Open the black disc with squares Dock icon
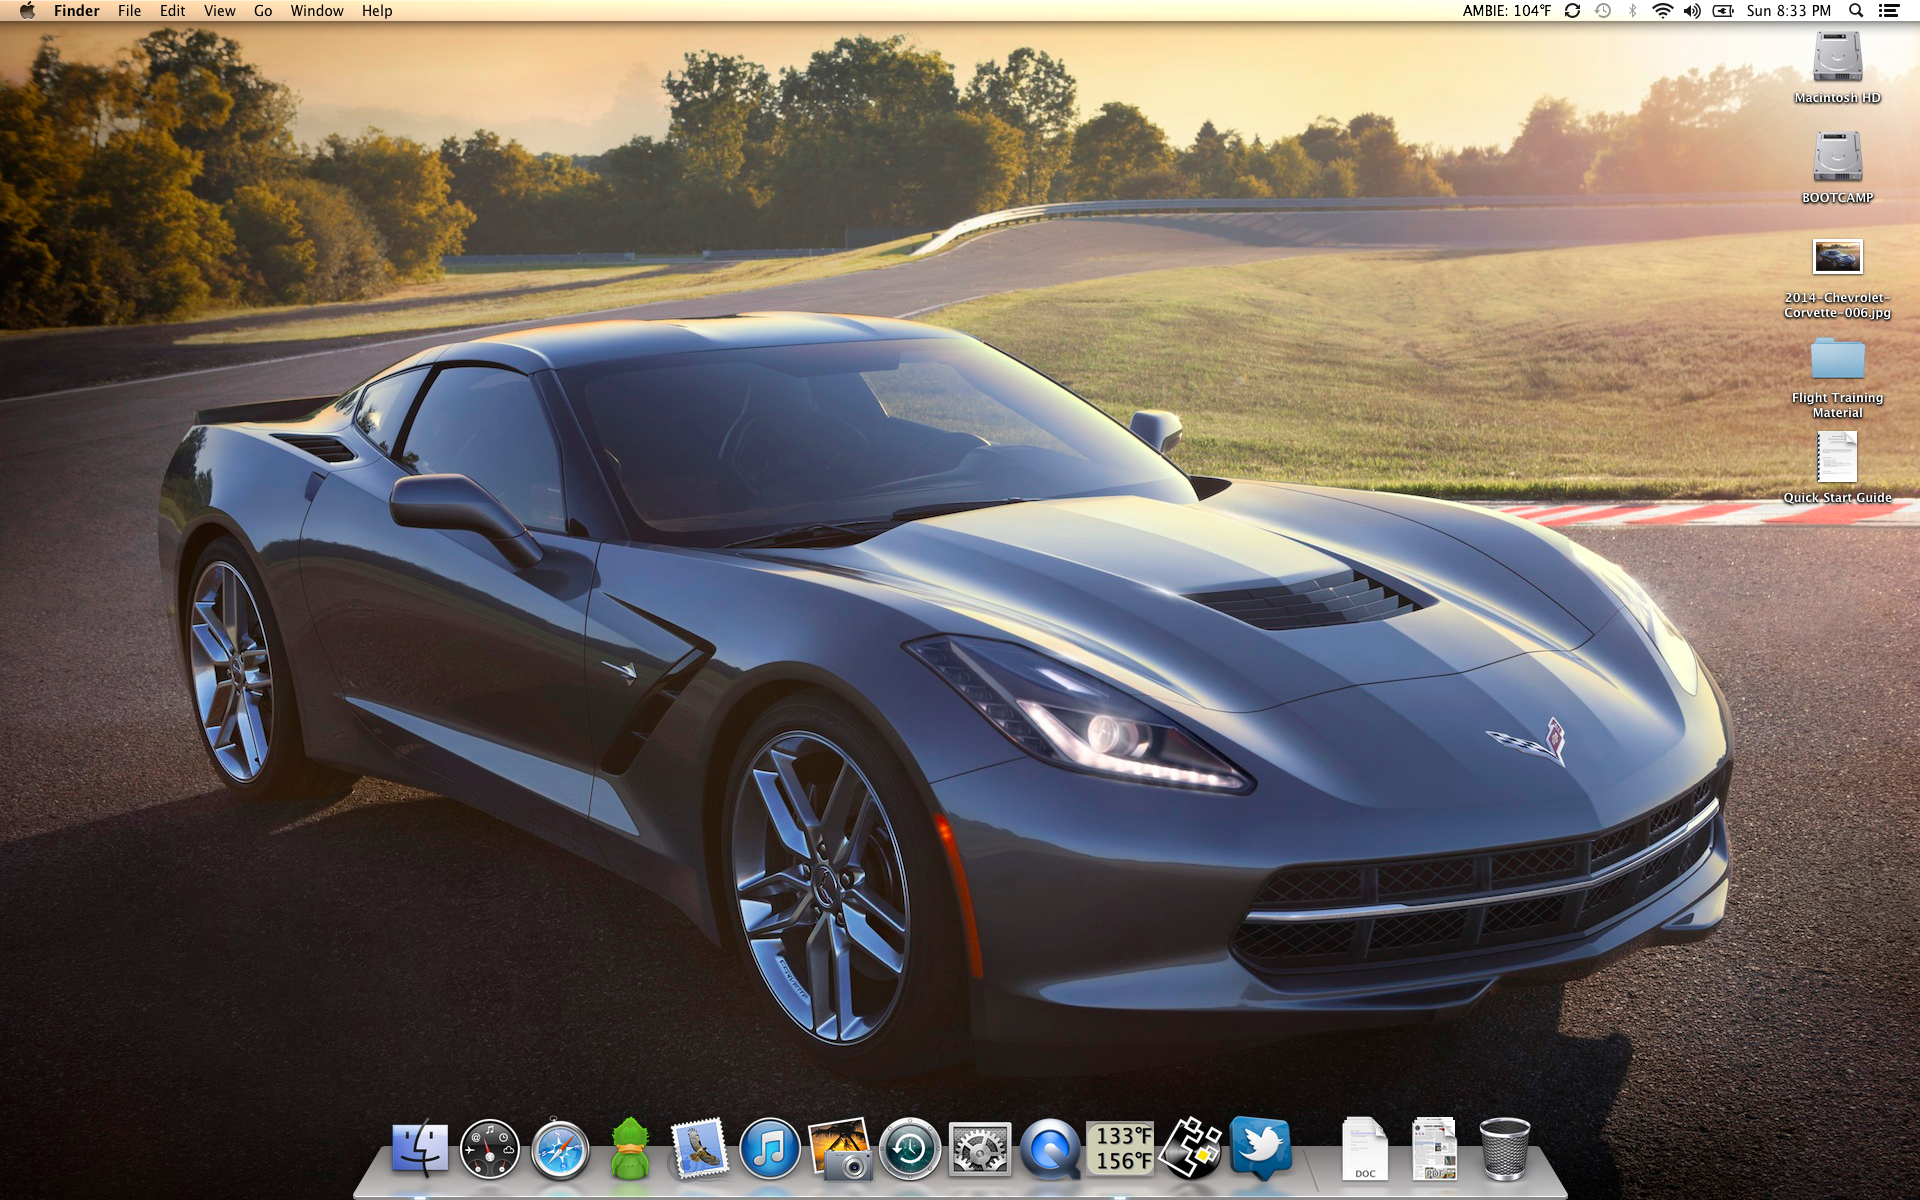The image size is (1920, 1200). coord(1191,1148)
